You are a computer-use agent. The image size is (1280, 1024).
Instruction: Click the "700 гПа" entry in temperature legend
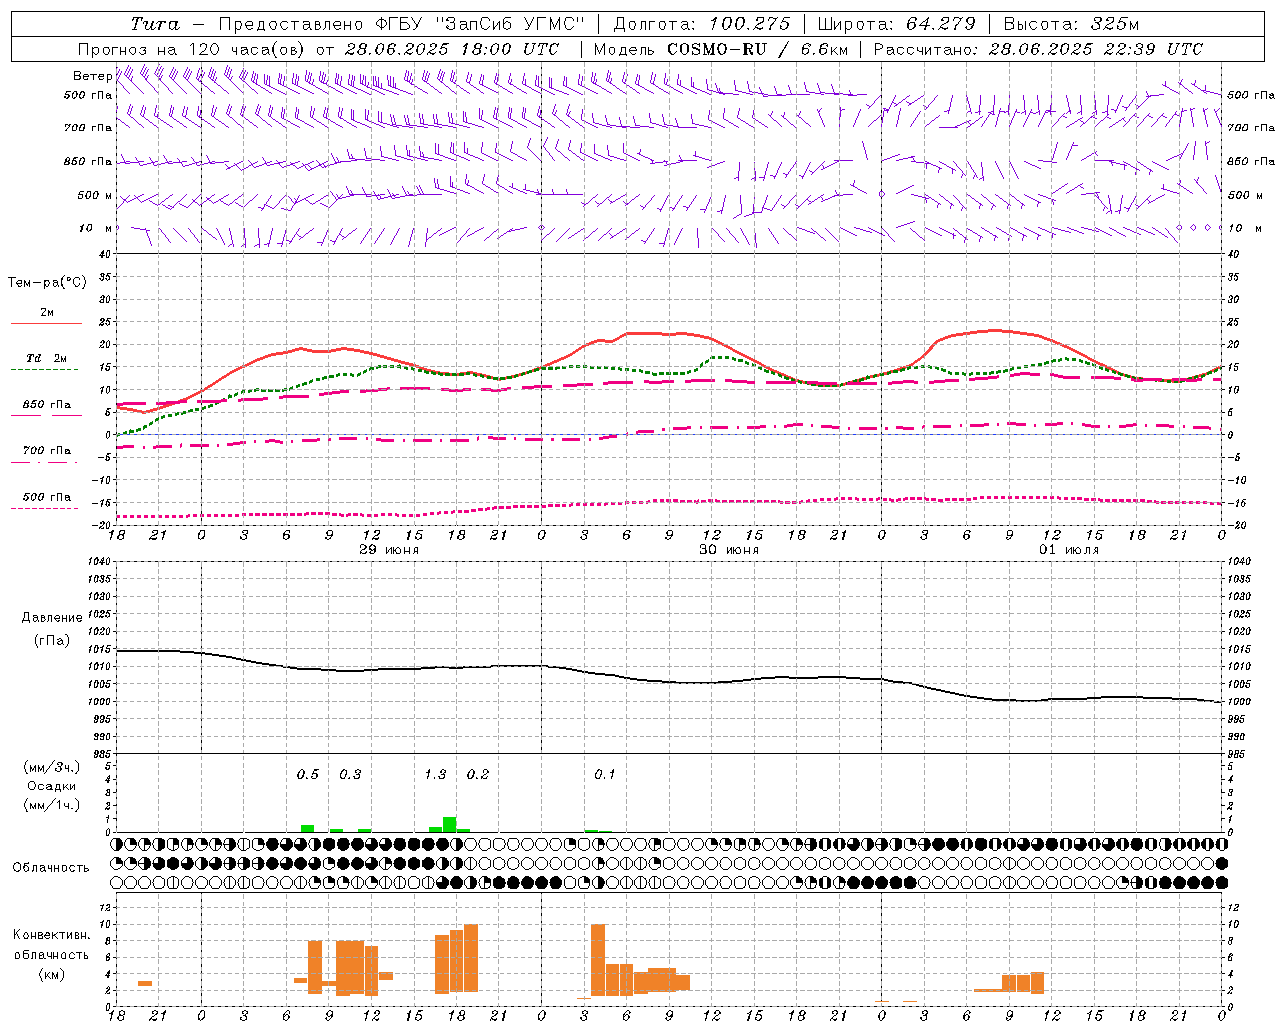tap(47, 451)
